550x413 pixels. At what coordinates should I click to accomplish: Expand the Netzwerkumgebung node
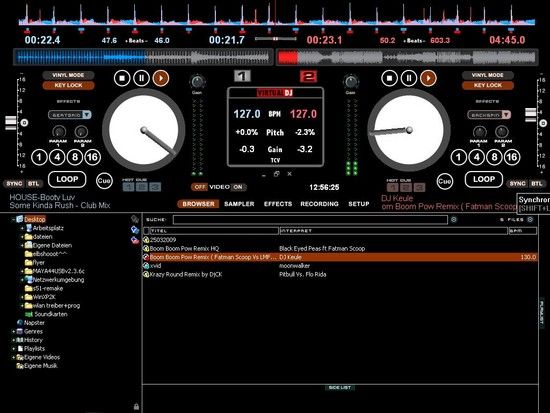tap(22, 280)
